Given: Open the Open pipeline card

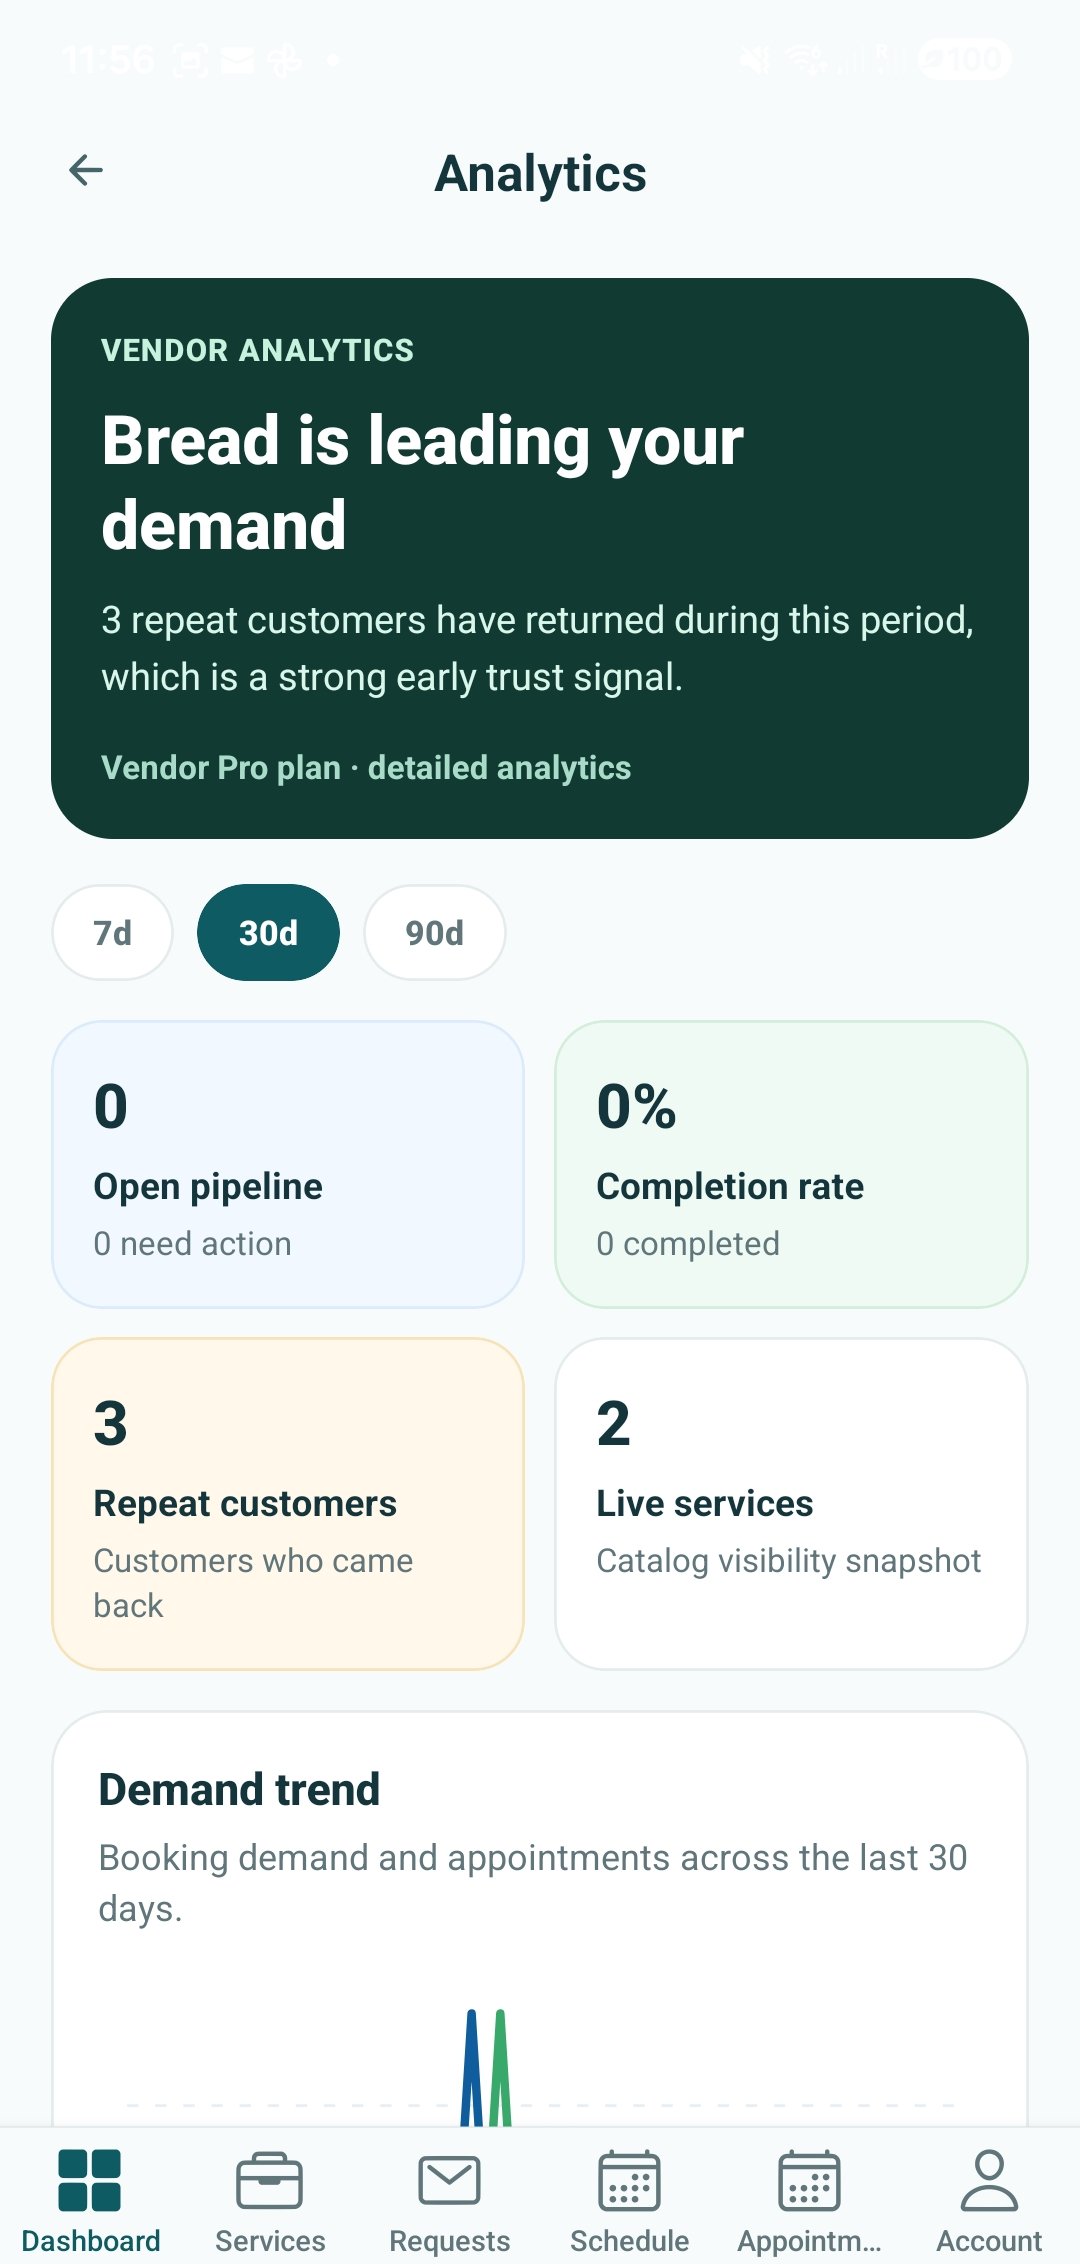Looking at the screenshot, I should pyautogui.click(x=288, y=1164).
